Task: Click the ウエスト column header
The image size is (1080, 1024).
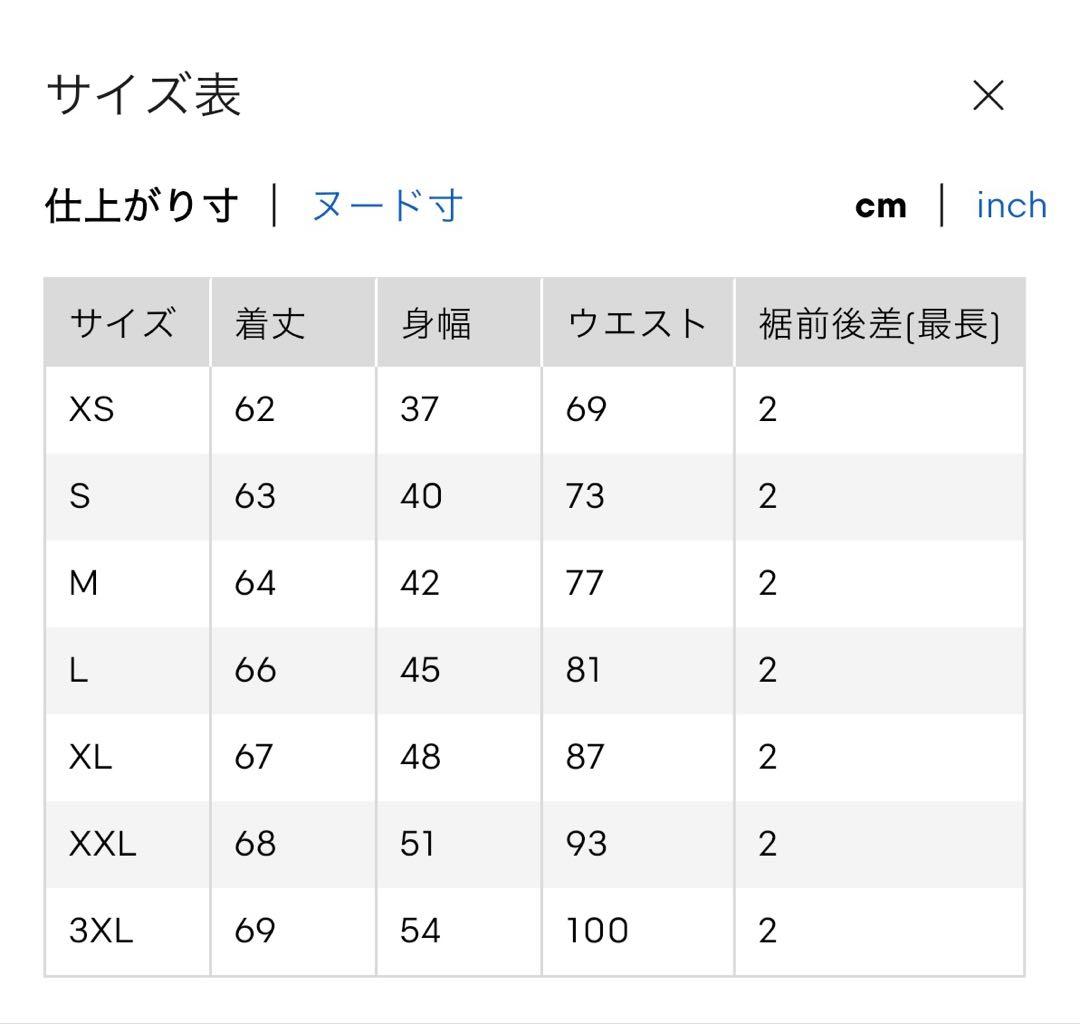Action: point(637,323)
